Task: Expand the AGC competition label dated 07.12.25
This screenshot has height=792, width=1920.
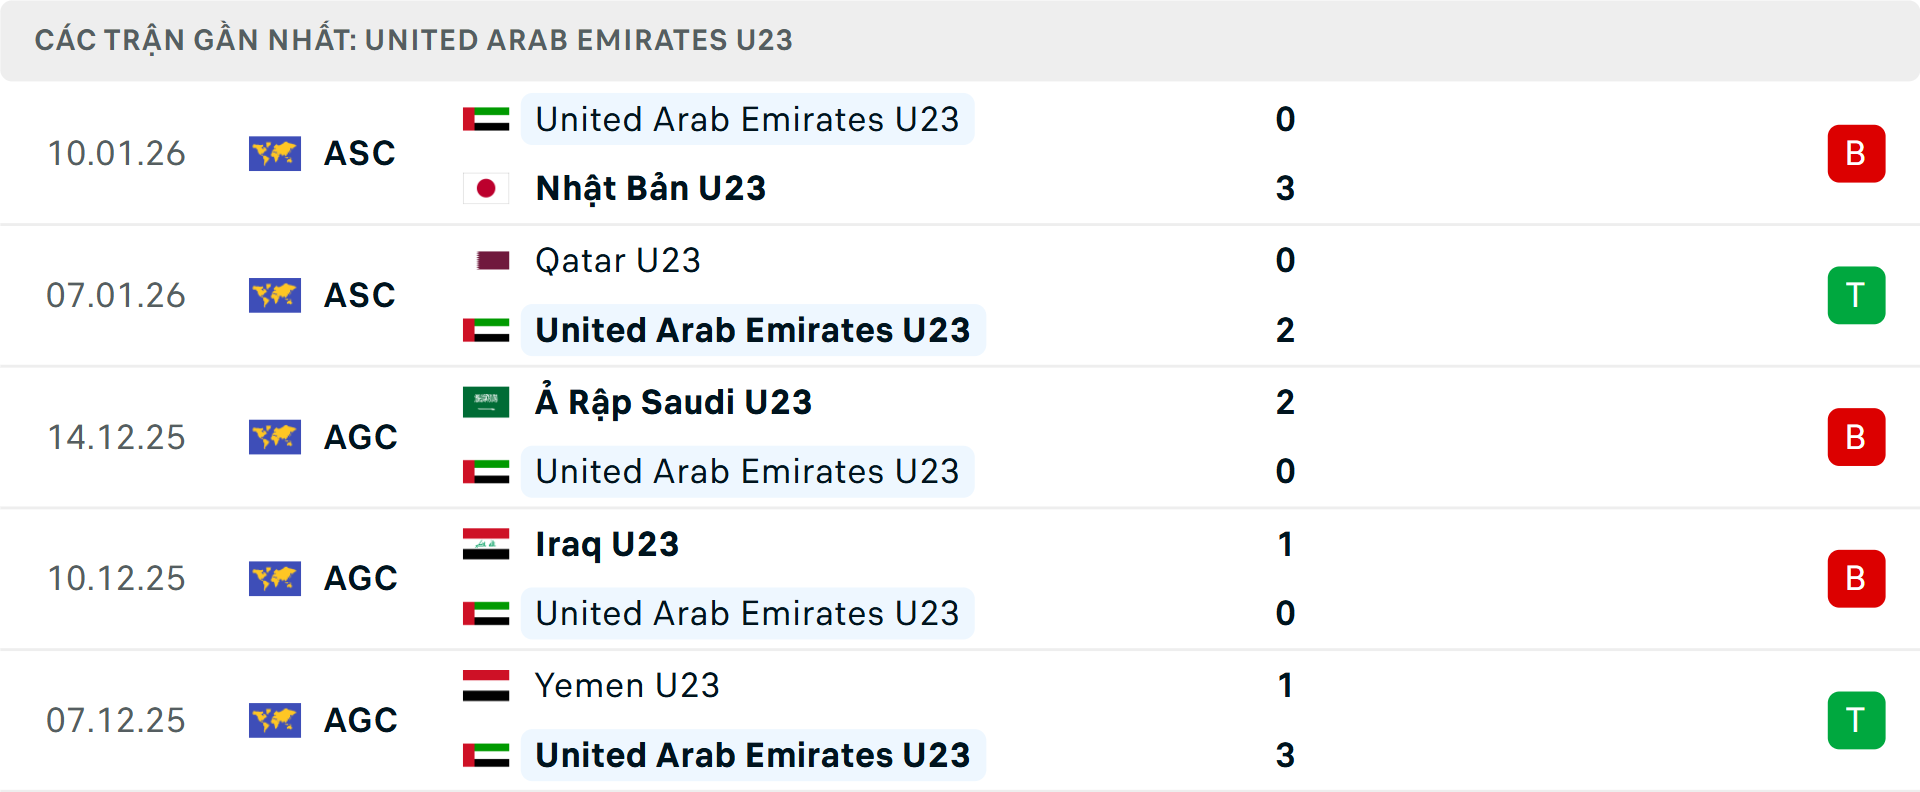Action: click(x=359, y=720)
